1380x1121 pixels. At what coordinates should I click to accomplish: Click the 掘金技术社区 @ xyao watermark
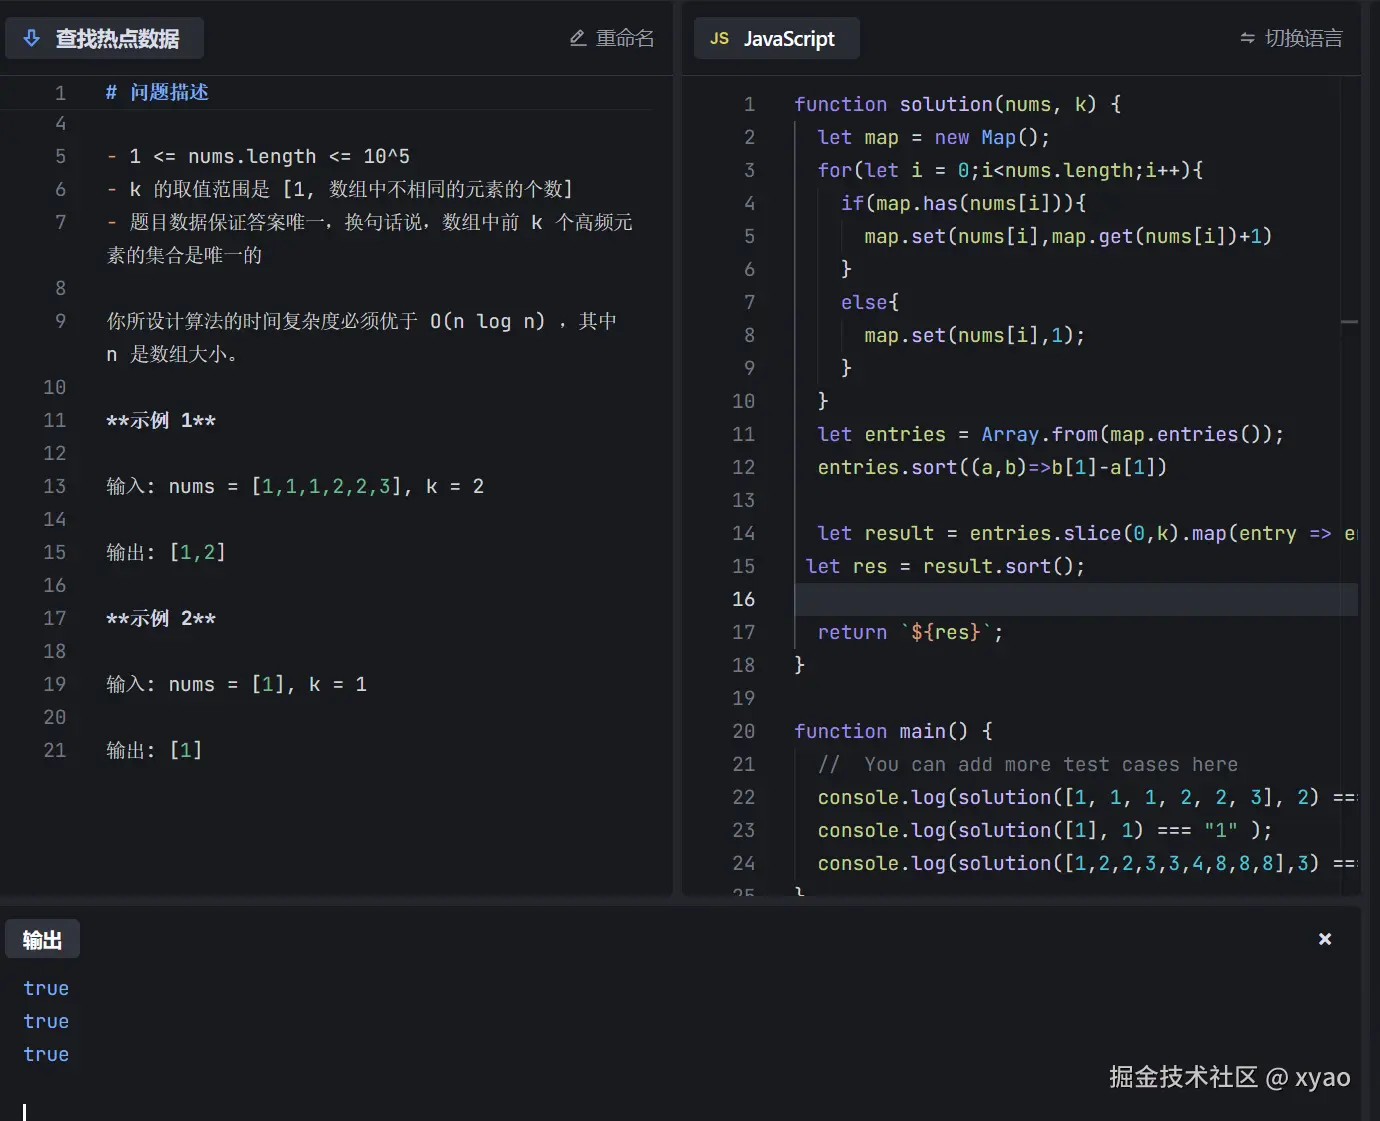(1230, 1077)
